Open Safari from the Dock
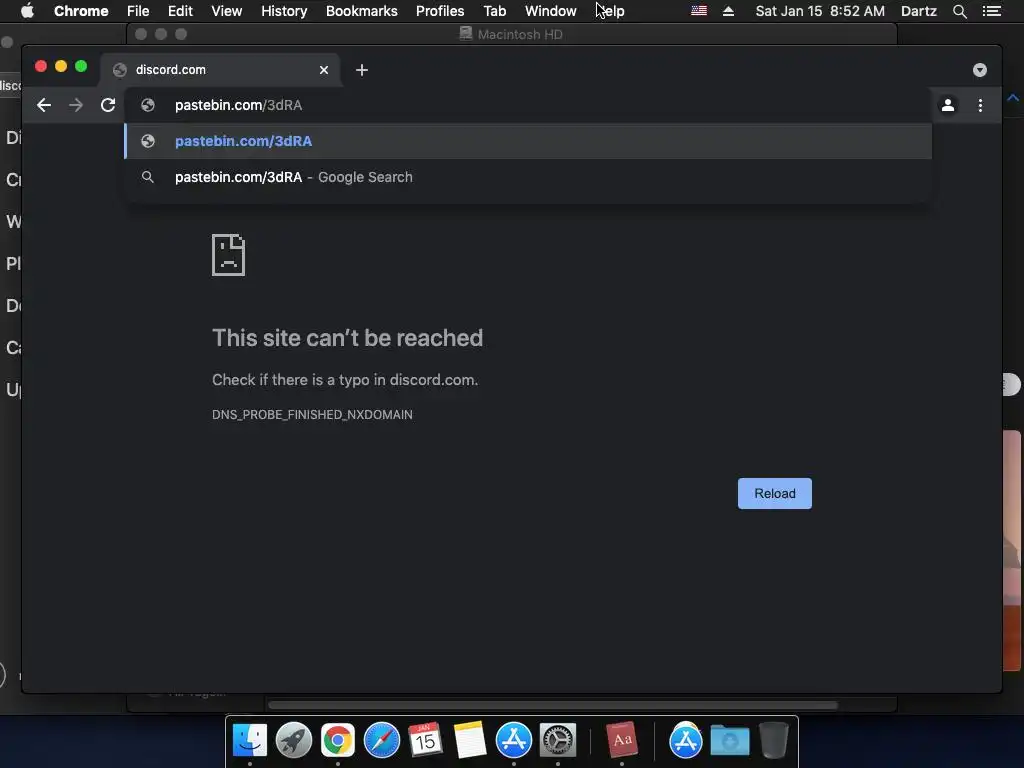The image size is (1024, 768). point(381,740)
